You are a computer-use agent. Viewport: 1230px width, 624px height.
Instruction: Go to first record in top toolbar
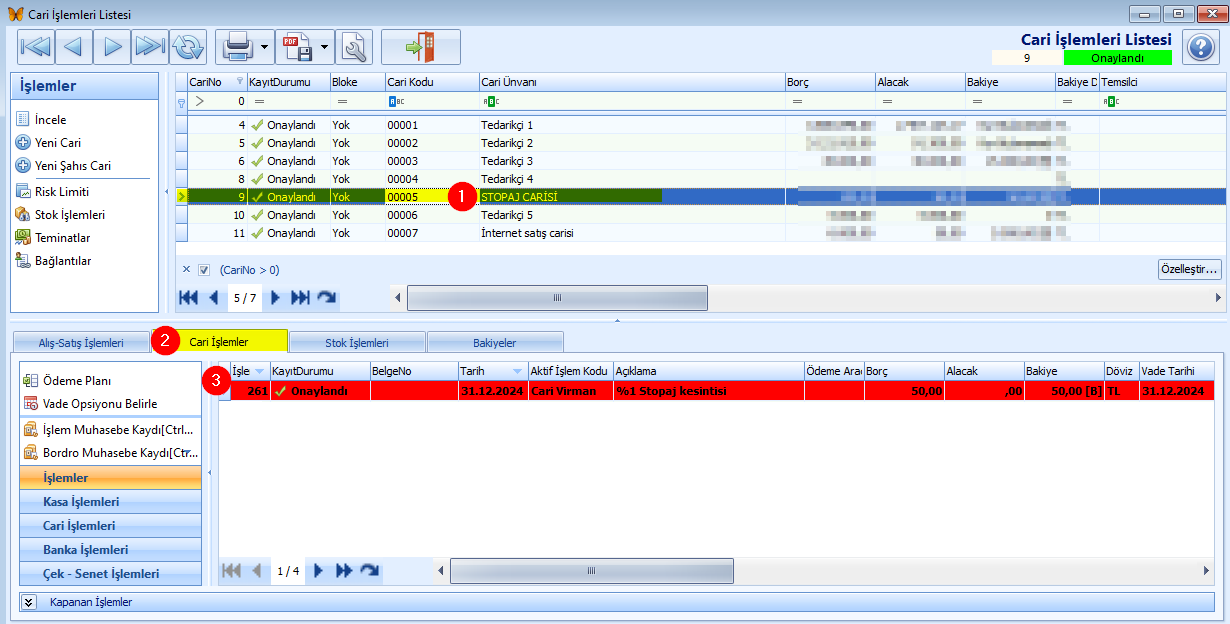(36, 46)
